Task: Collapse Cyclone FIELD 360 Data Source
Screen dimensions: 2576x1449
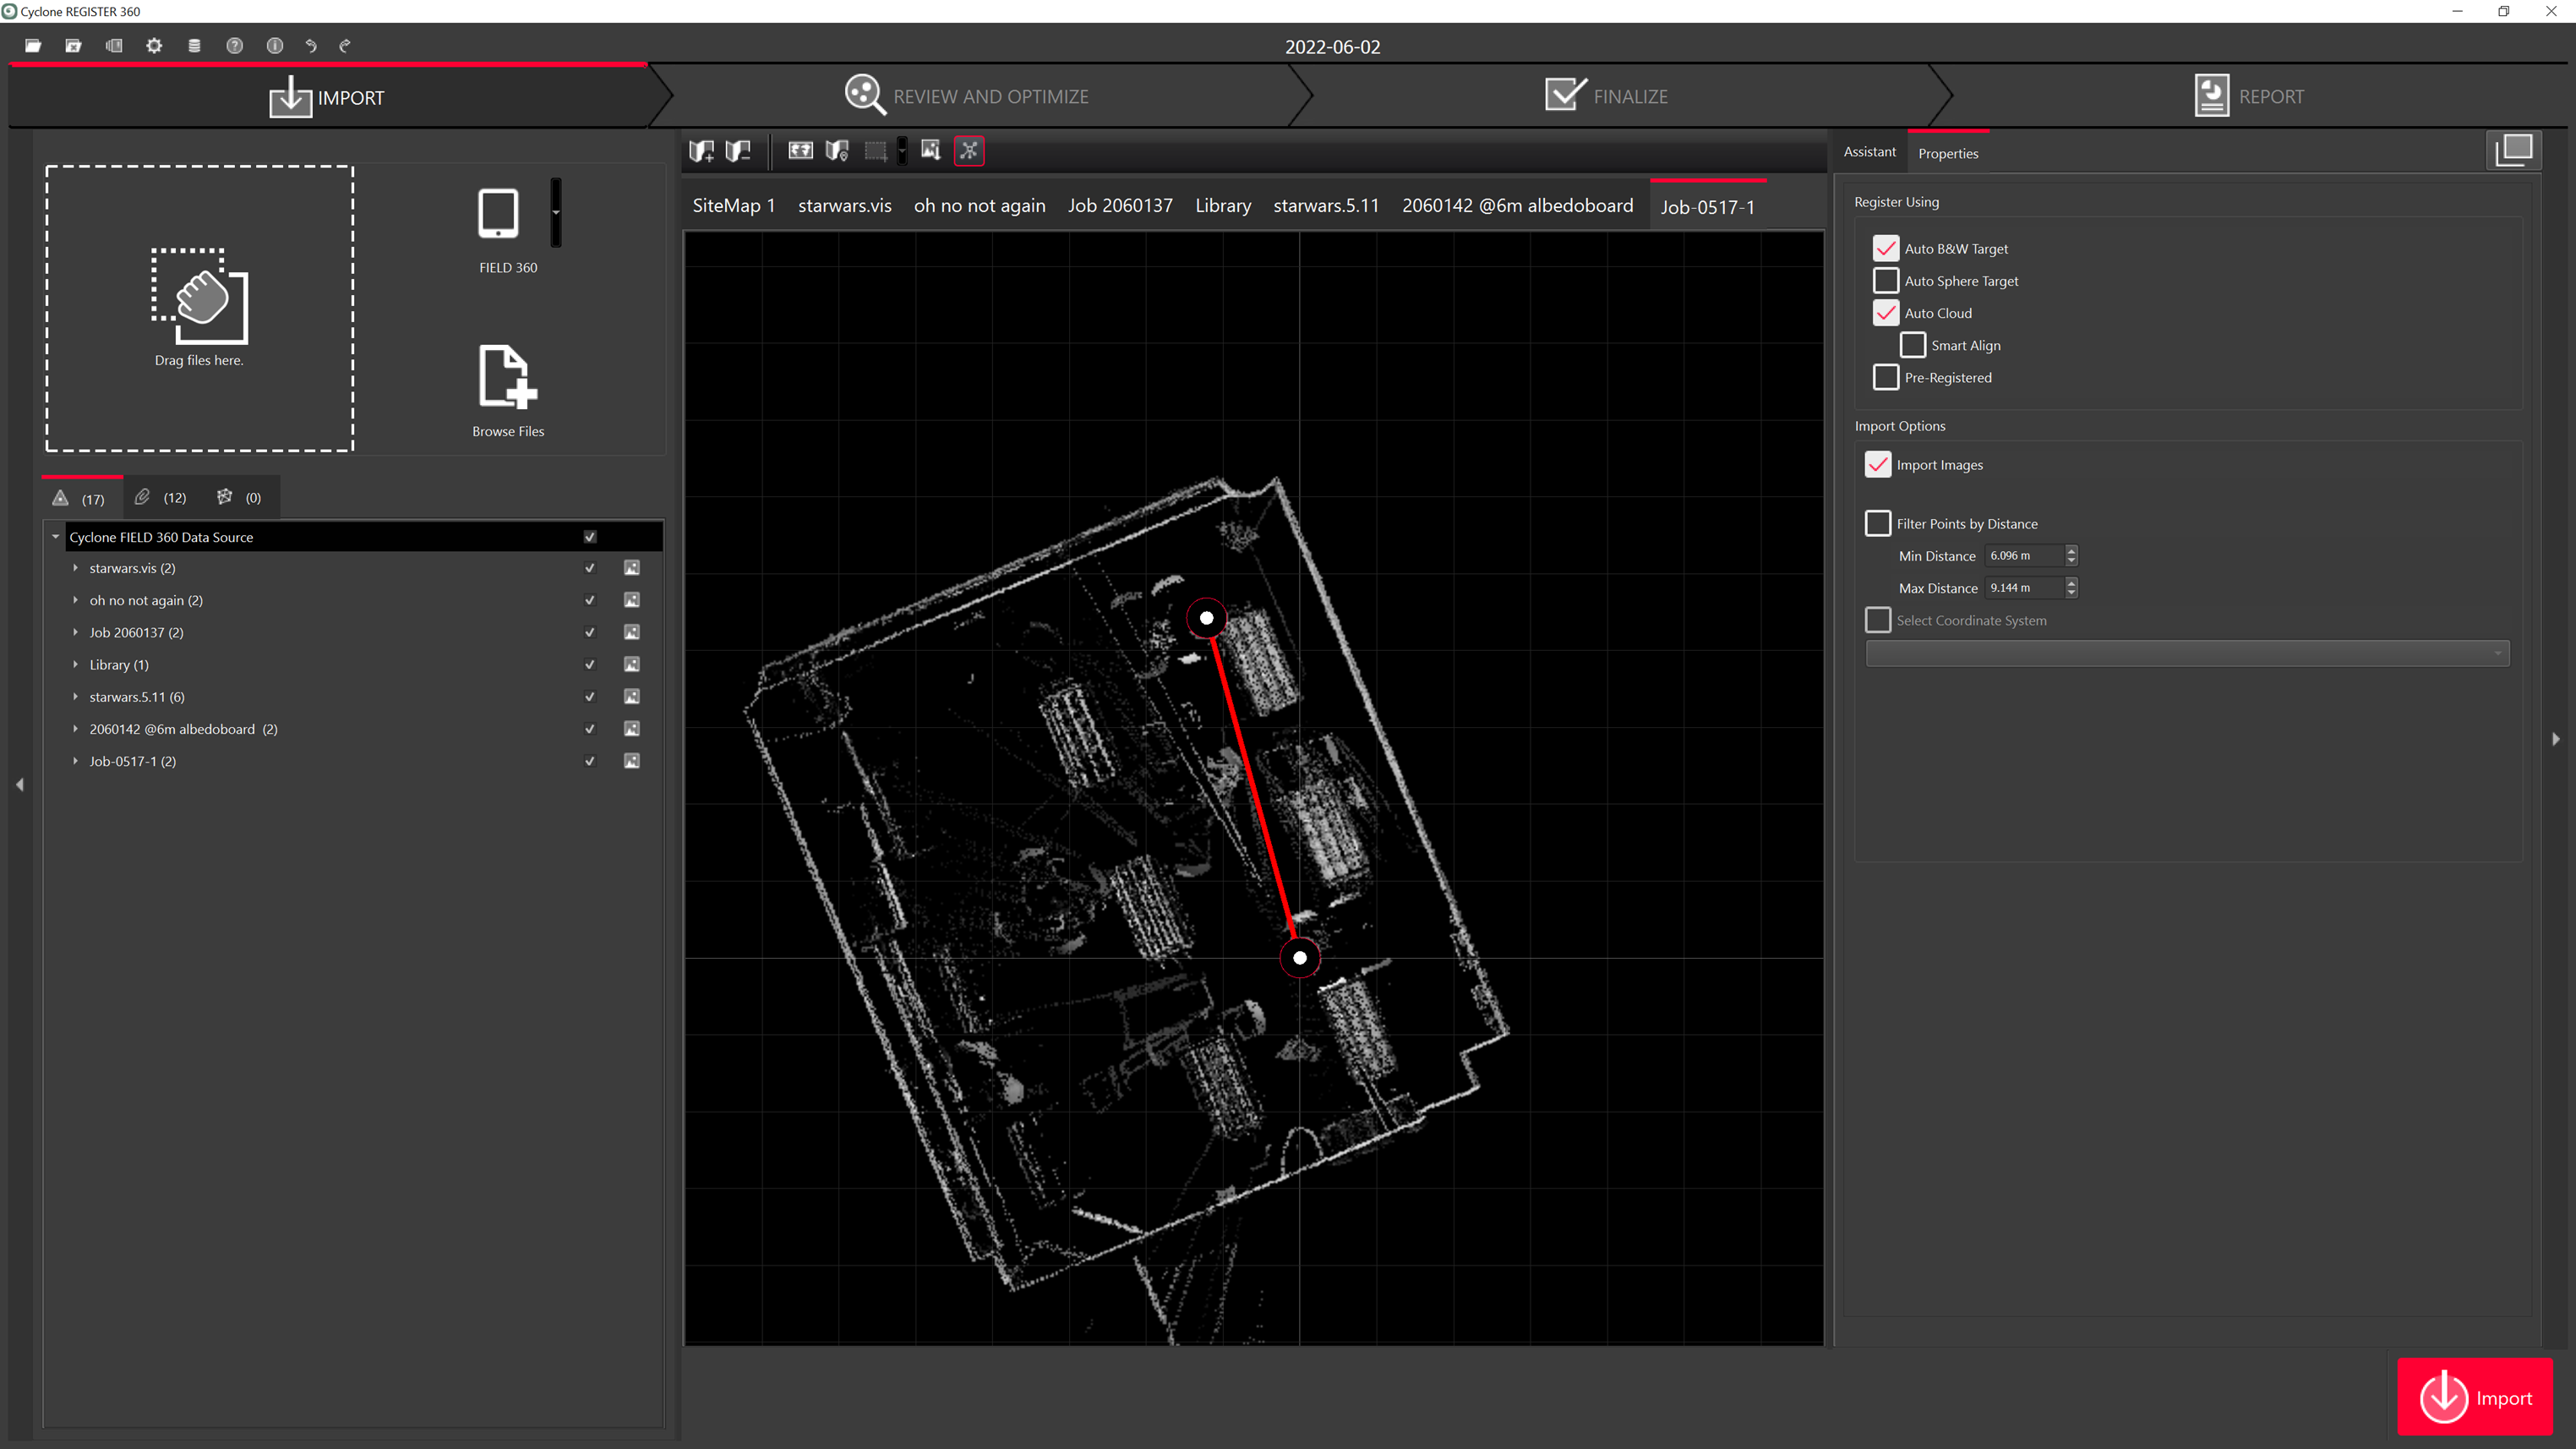Action: [56, 537]
